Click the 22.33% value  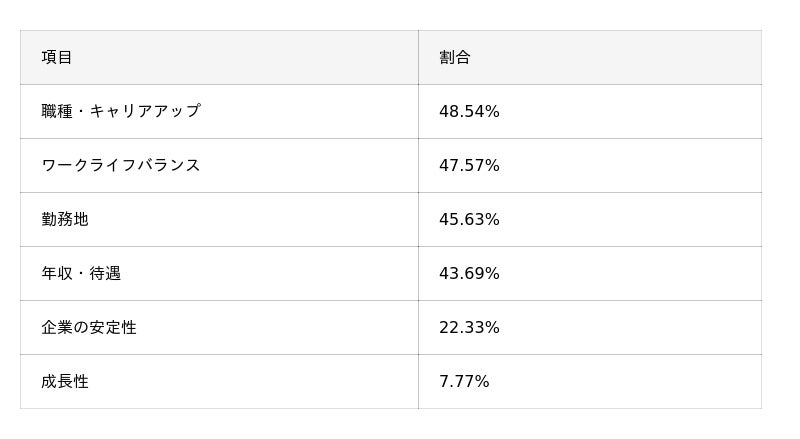469,327
